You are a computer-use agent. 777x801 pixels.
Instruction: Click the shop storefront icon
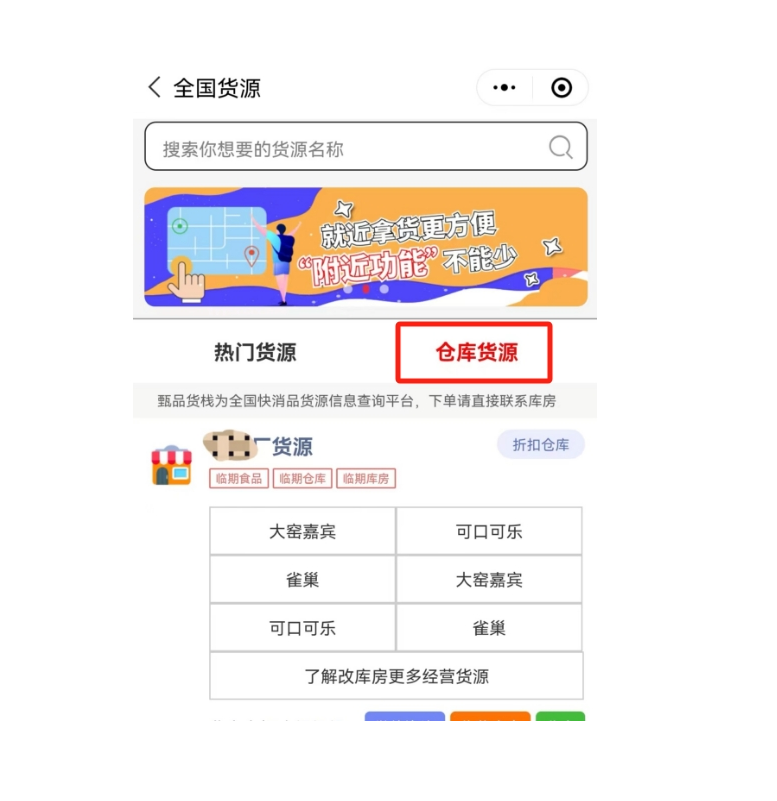point(172,465)
